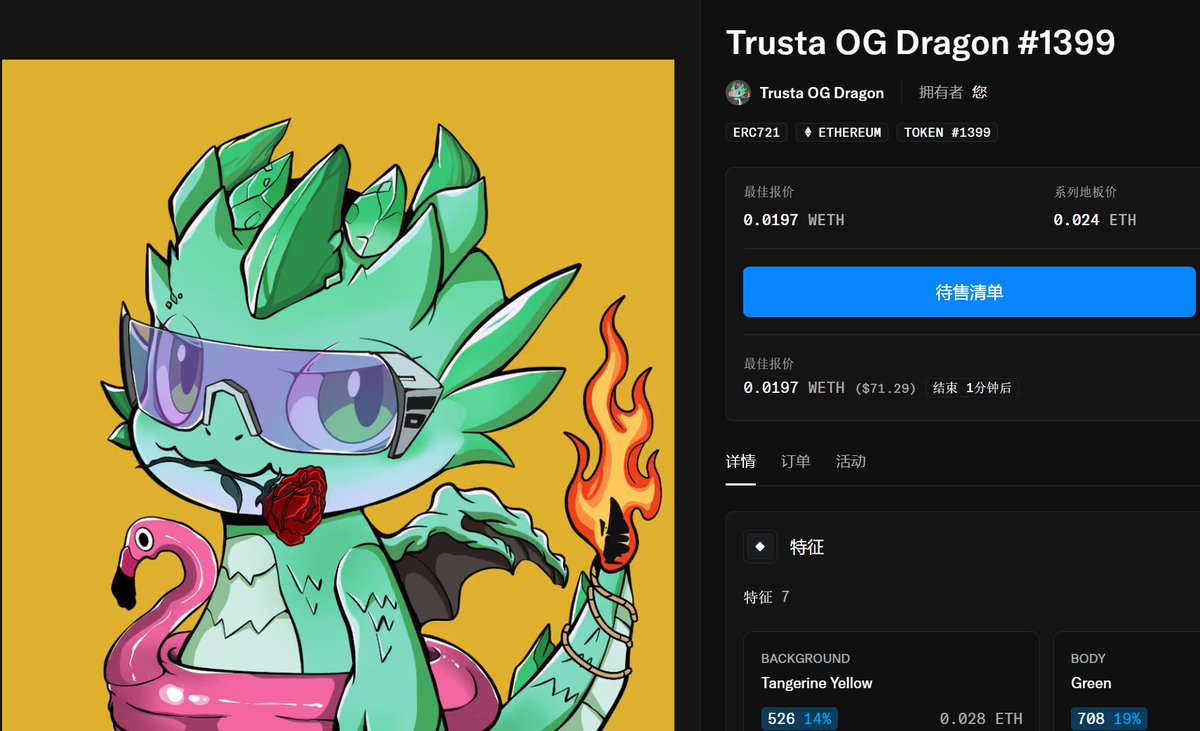This screenshot has width=1200, height=731.
Task: Click the ERC721 token standard badge
Action: 756,132
